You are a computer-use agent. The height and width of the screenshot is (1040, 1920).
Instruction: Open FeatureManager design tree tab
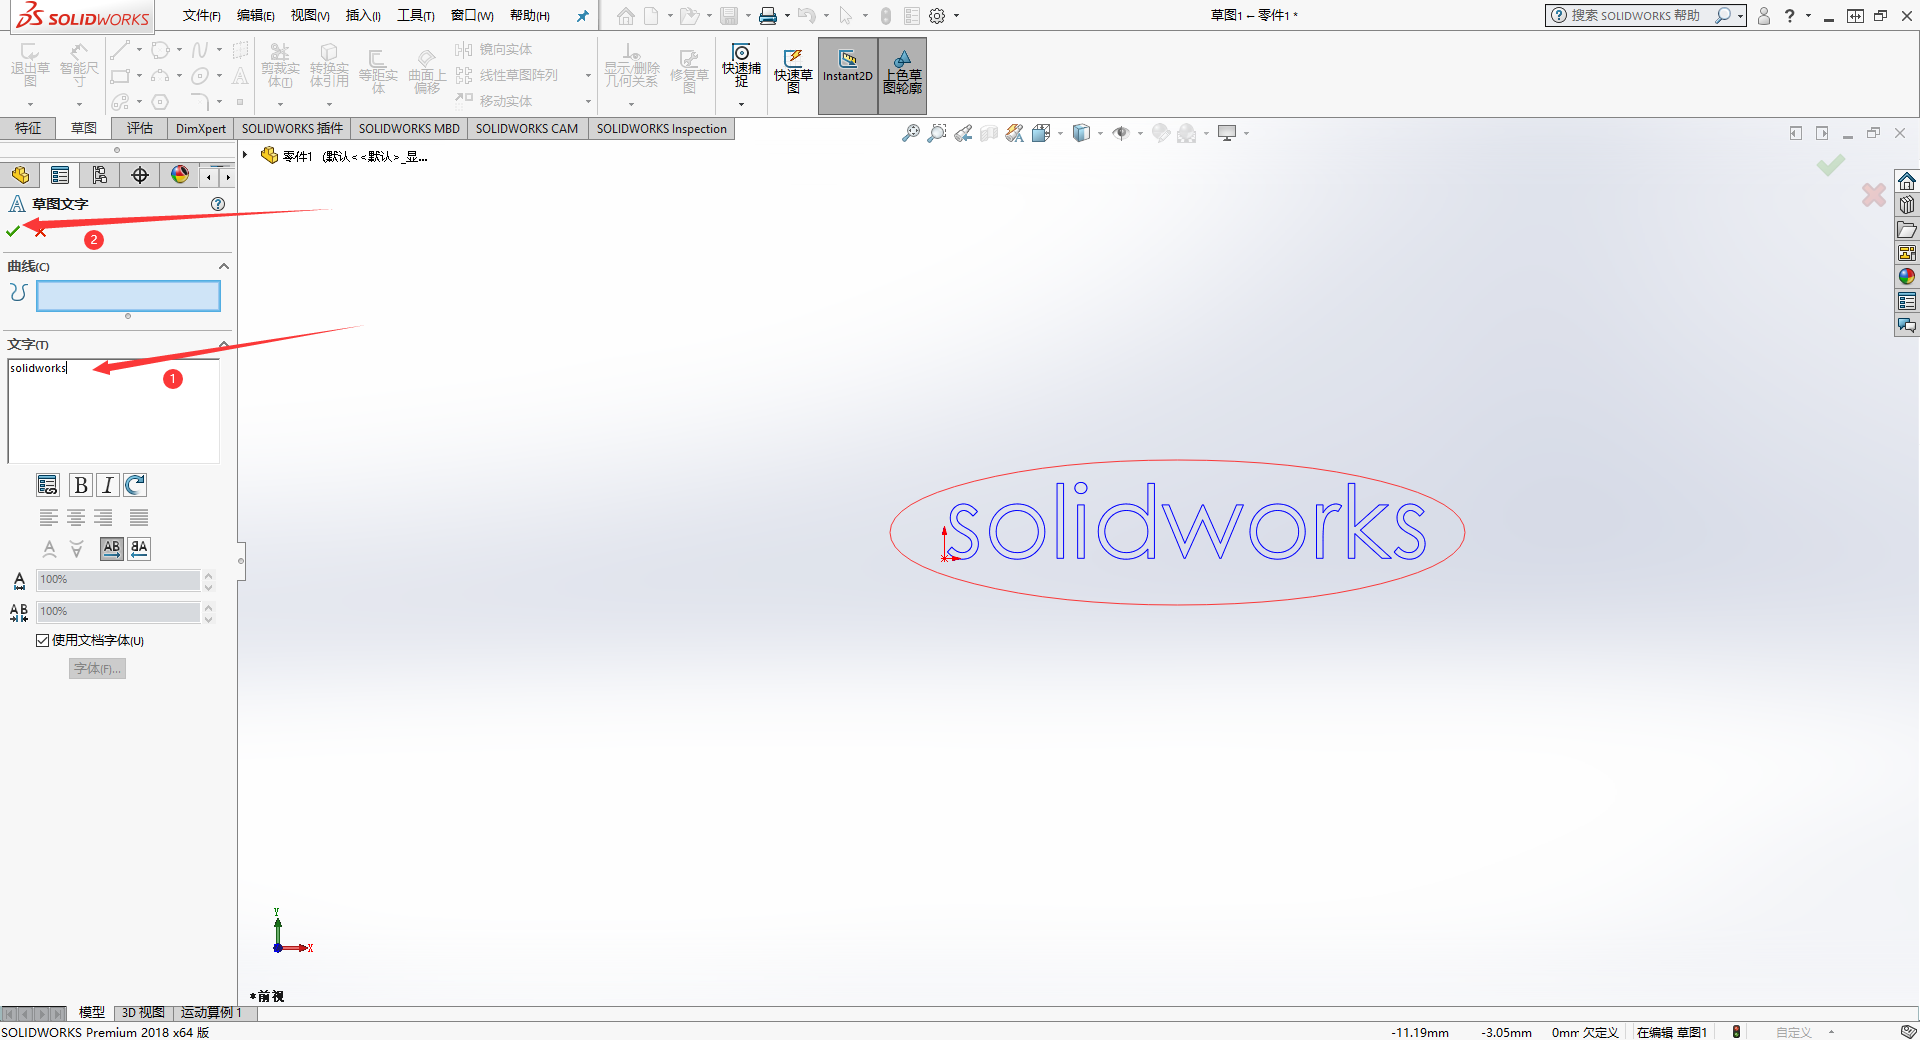(20, 175)
